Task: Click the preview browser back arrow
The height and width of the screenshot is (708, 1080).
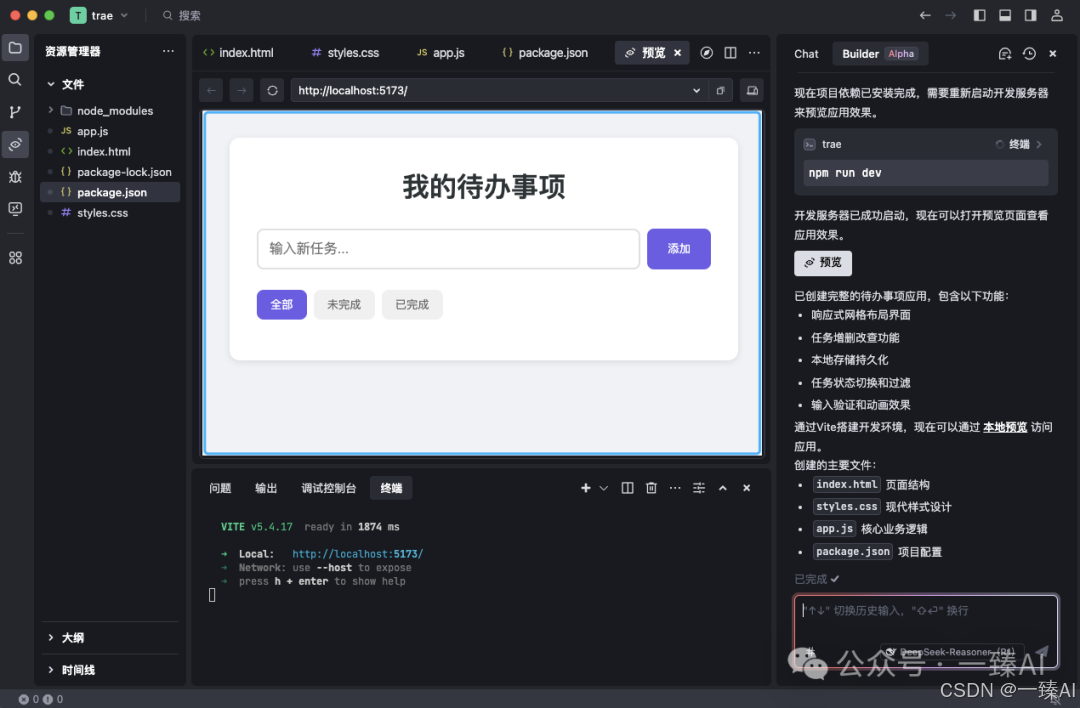Action: (211, 90)
